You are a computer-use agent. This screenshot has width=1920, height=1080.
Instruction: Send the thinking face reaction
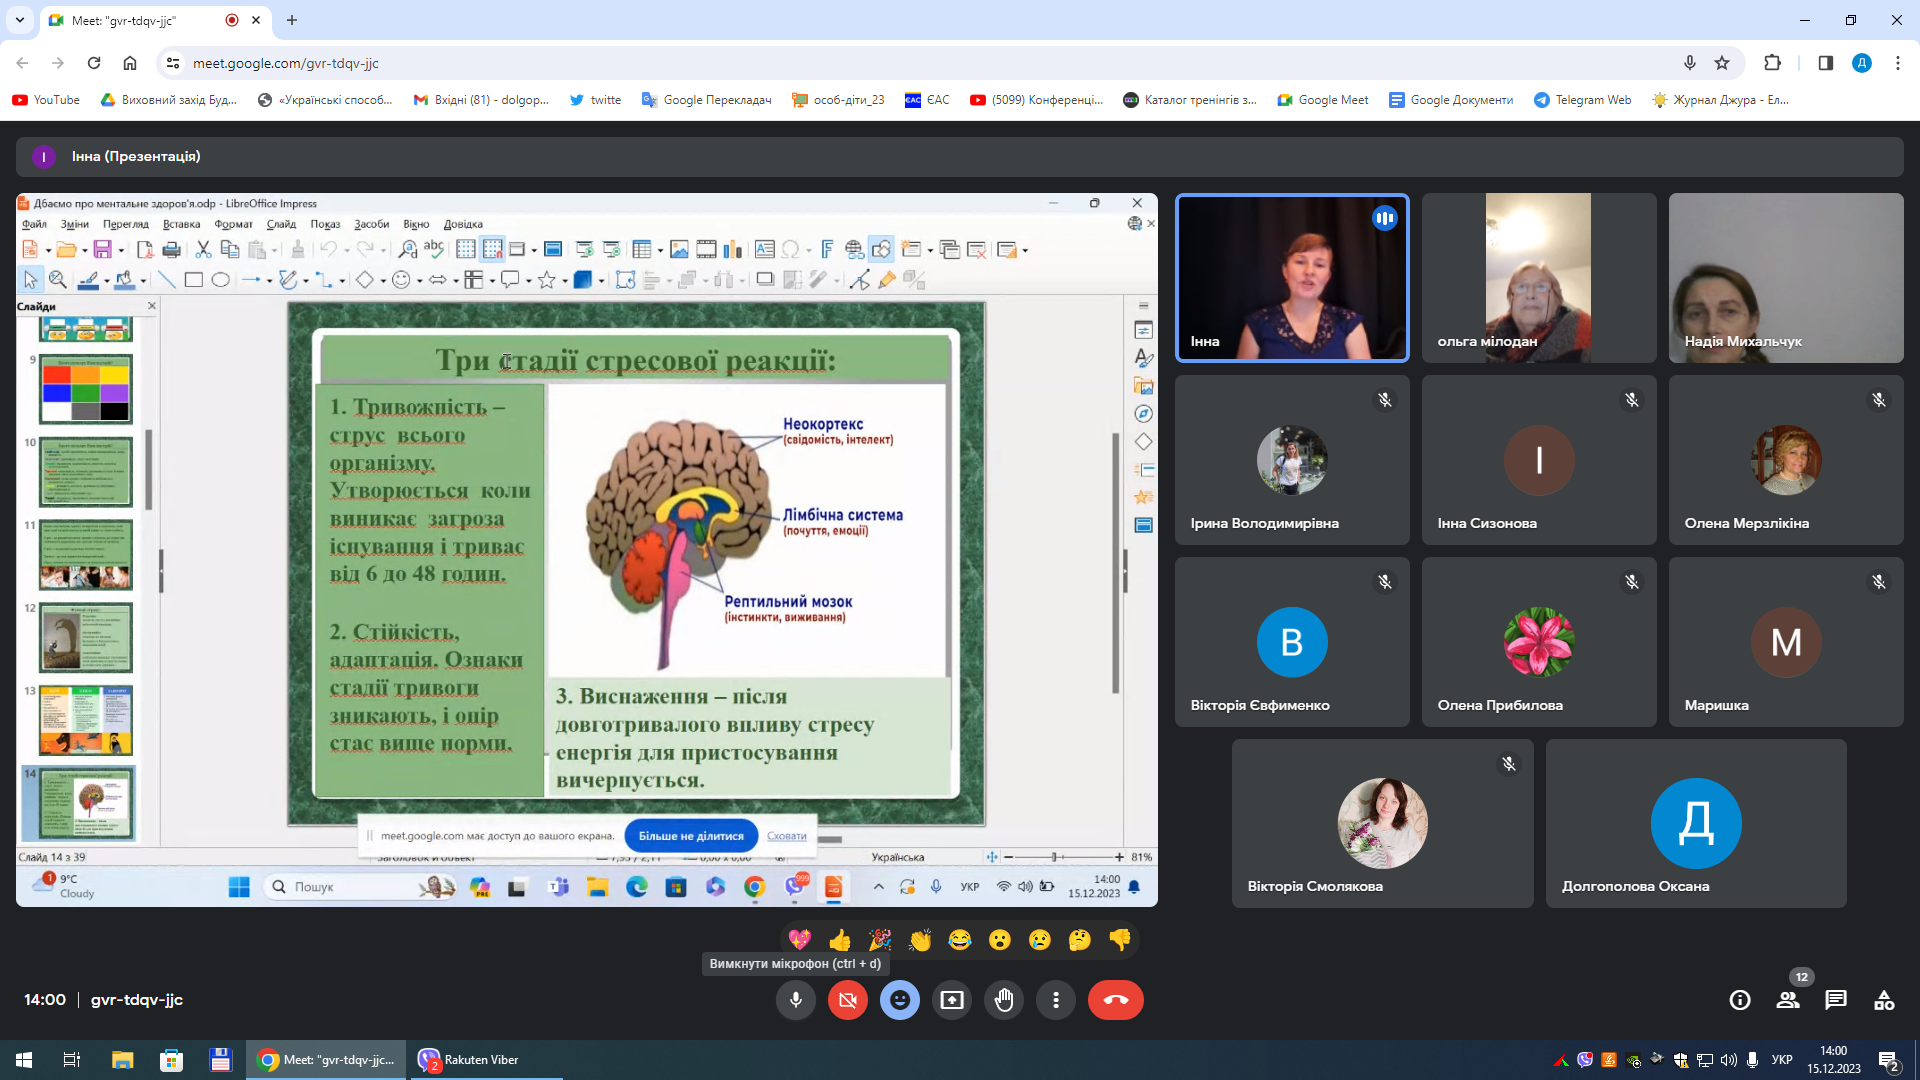pos(1080,940)
